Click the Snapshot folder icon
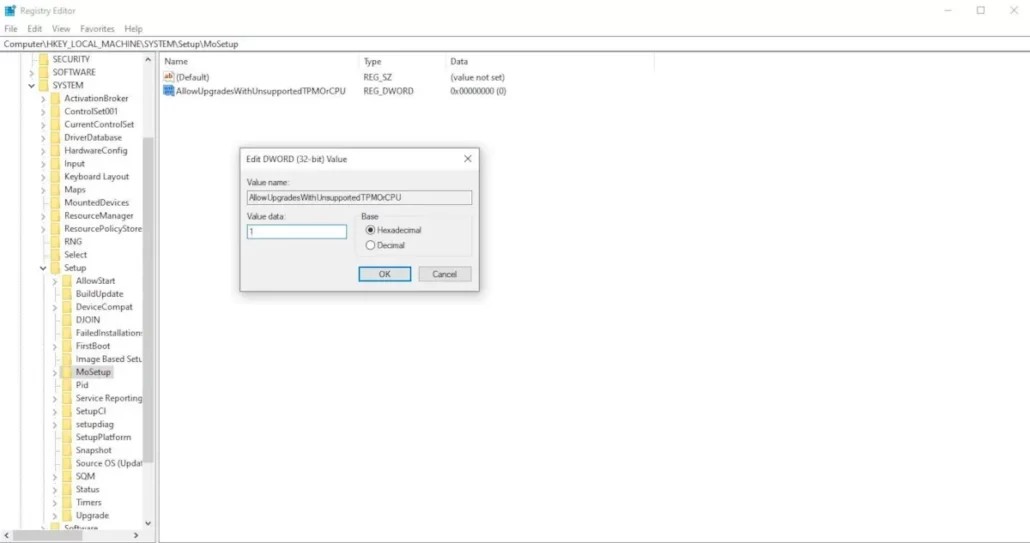Screen dimensions: 1030x543 [x=67, y=450]
